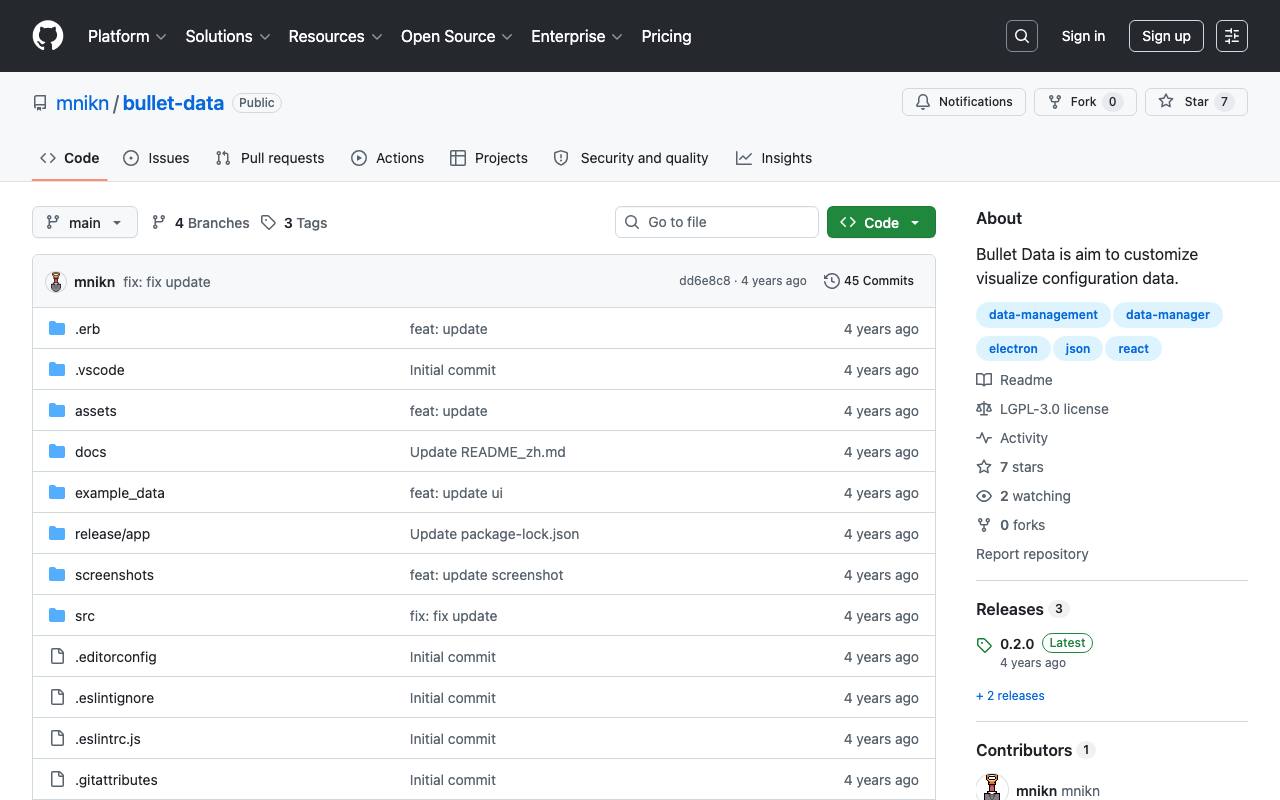Click the Go to file search field

[x=717, y=222]
